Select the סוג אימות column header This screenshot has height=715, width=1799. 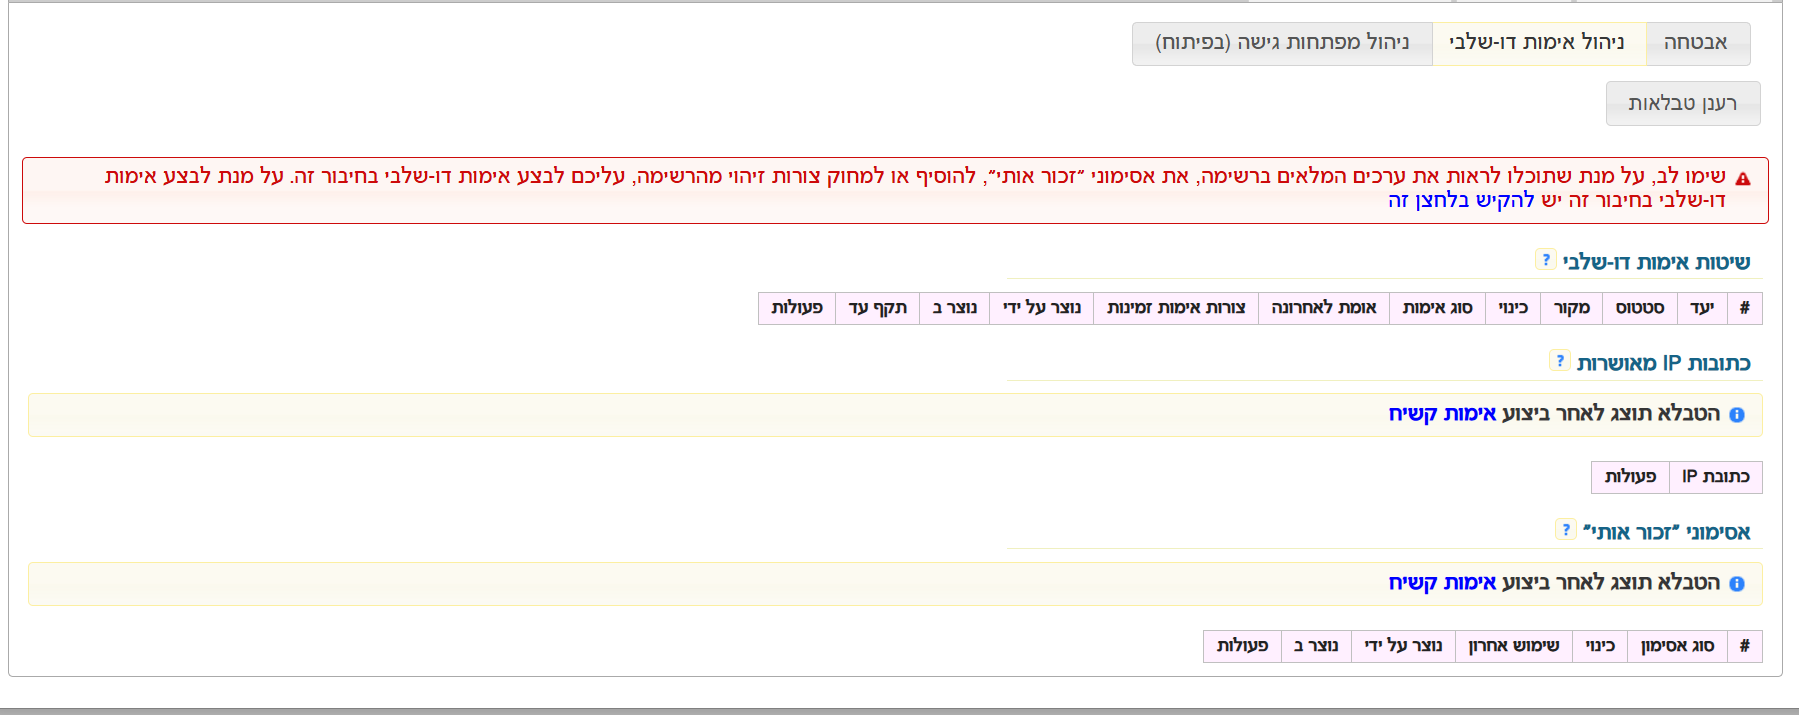pos(1437,308)
